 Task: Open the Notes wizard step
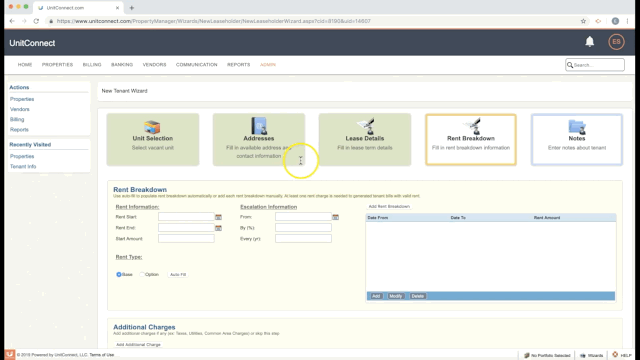point(577,140)
